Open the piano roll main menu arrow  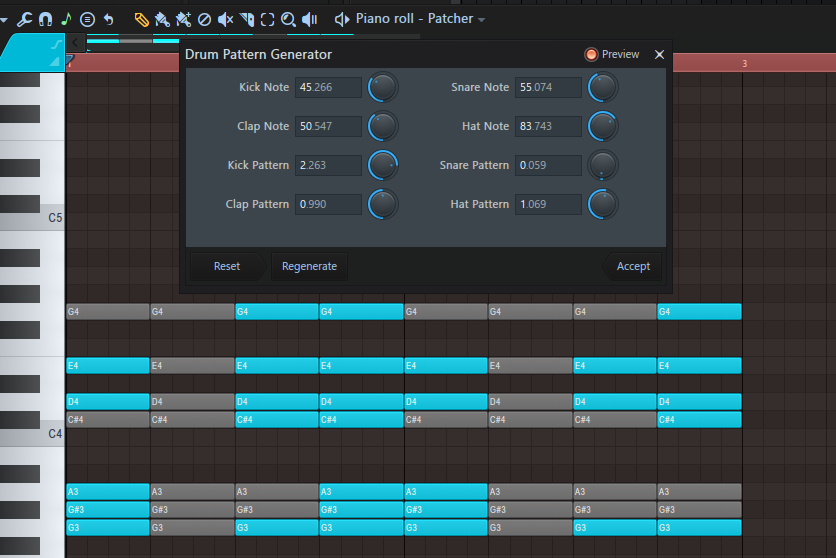coord(4,19)
